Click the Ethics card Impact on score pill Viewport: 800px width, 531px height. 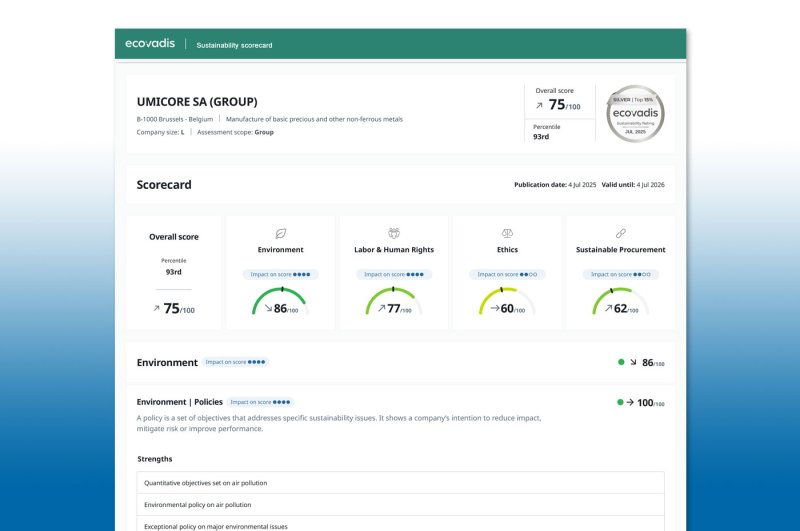507,274
